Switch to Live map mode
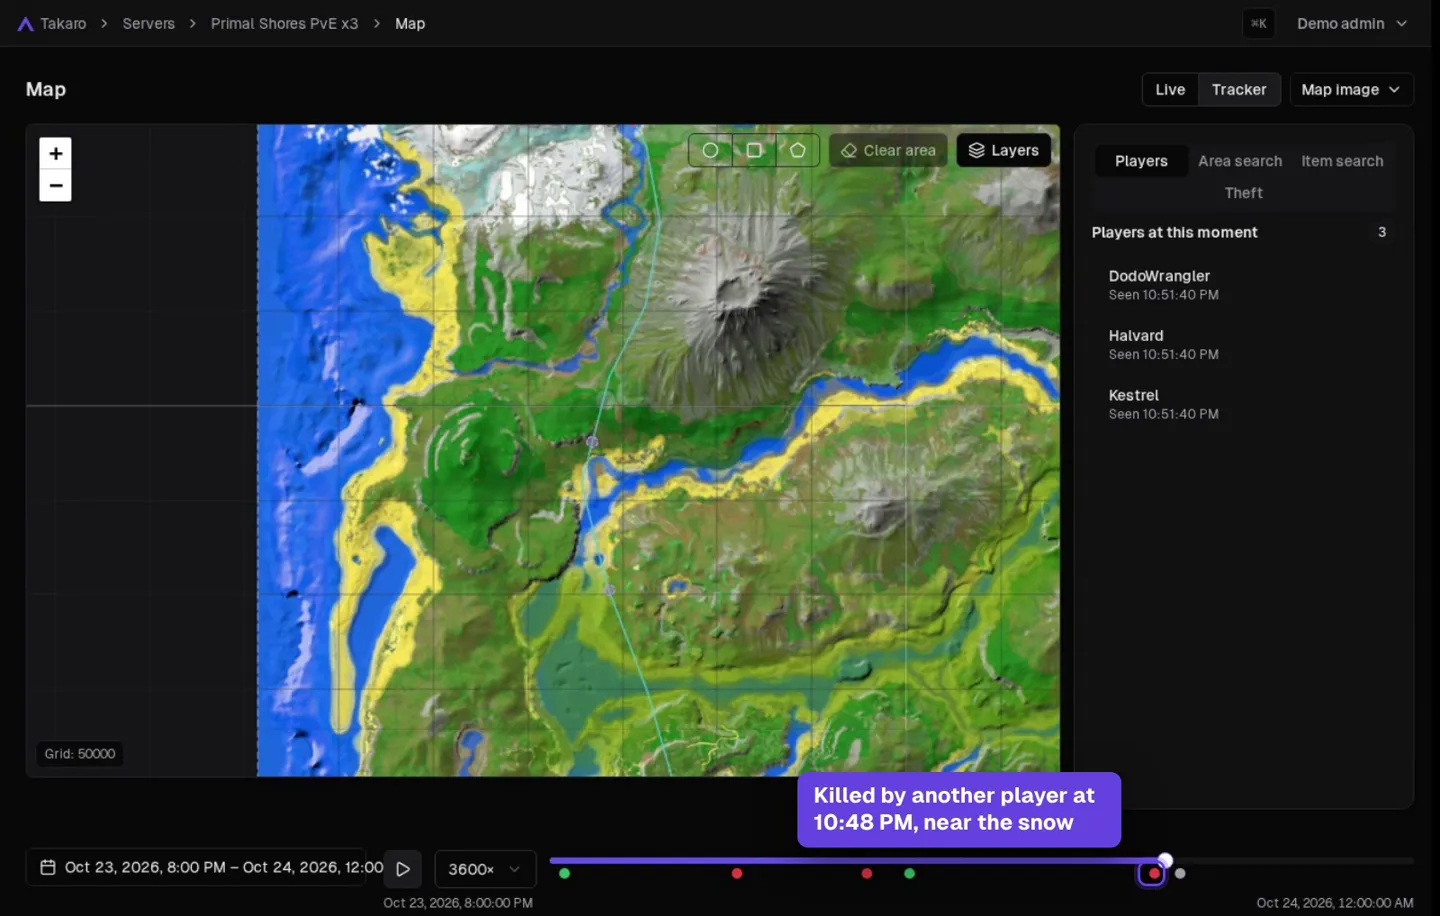The height and width of the screenshot is (916, 1440). pos(1170,89)
